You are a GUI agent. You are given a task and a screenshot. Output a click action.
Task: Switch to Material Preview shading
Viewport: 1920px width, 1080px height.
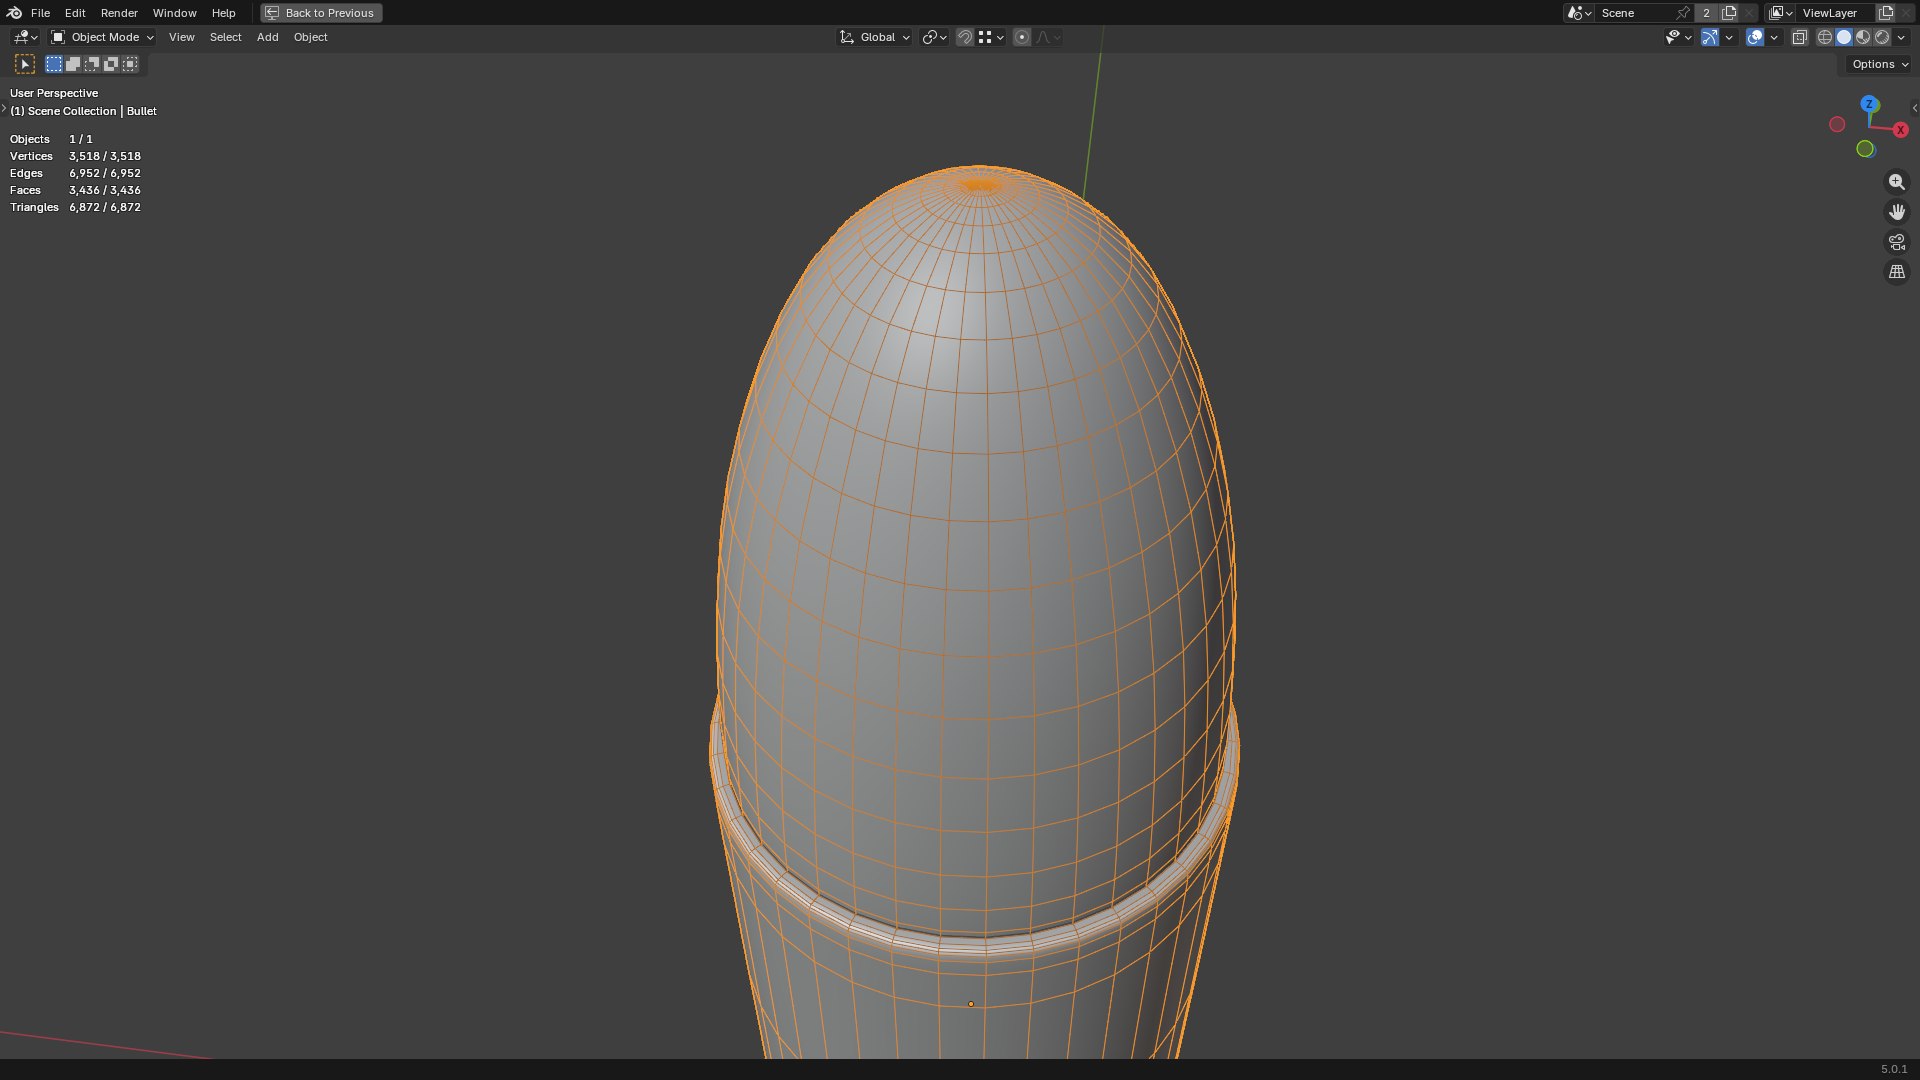1863,37
